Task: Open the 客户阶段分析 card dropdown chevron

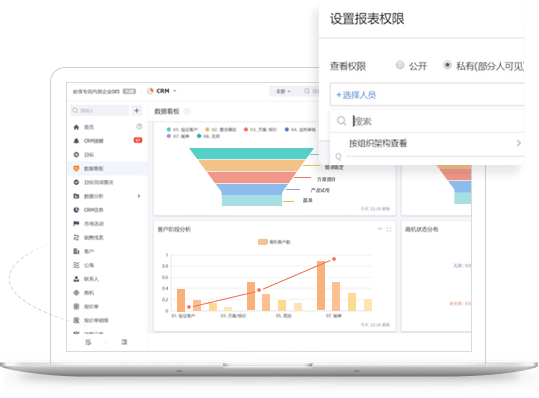Action: pos(380,229)
